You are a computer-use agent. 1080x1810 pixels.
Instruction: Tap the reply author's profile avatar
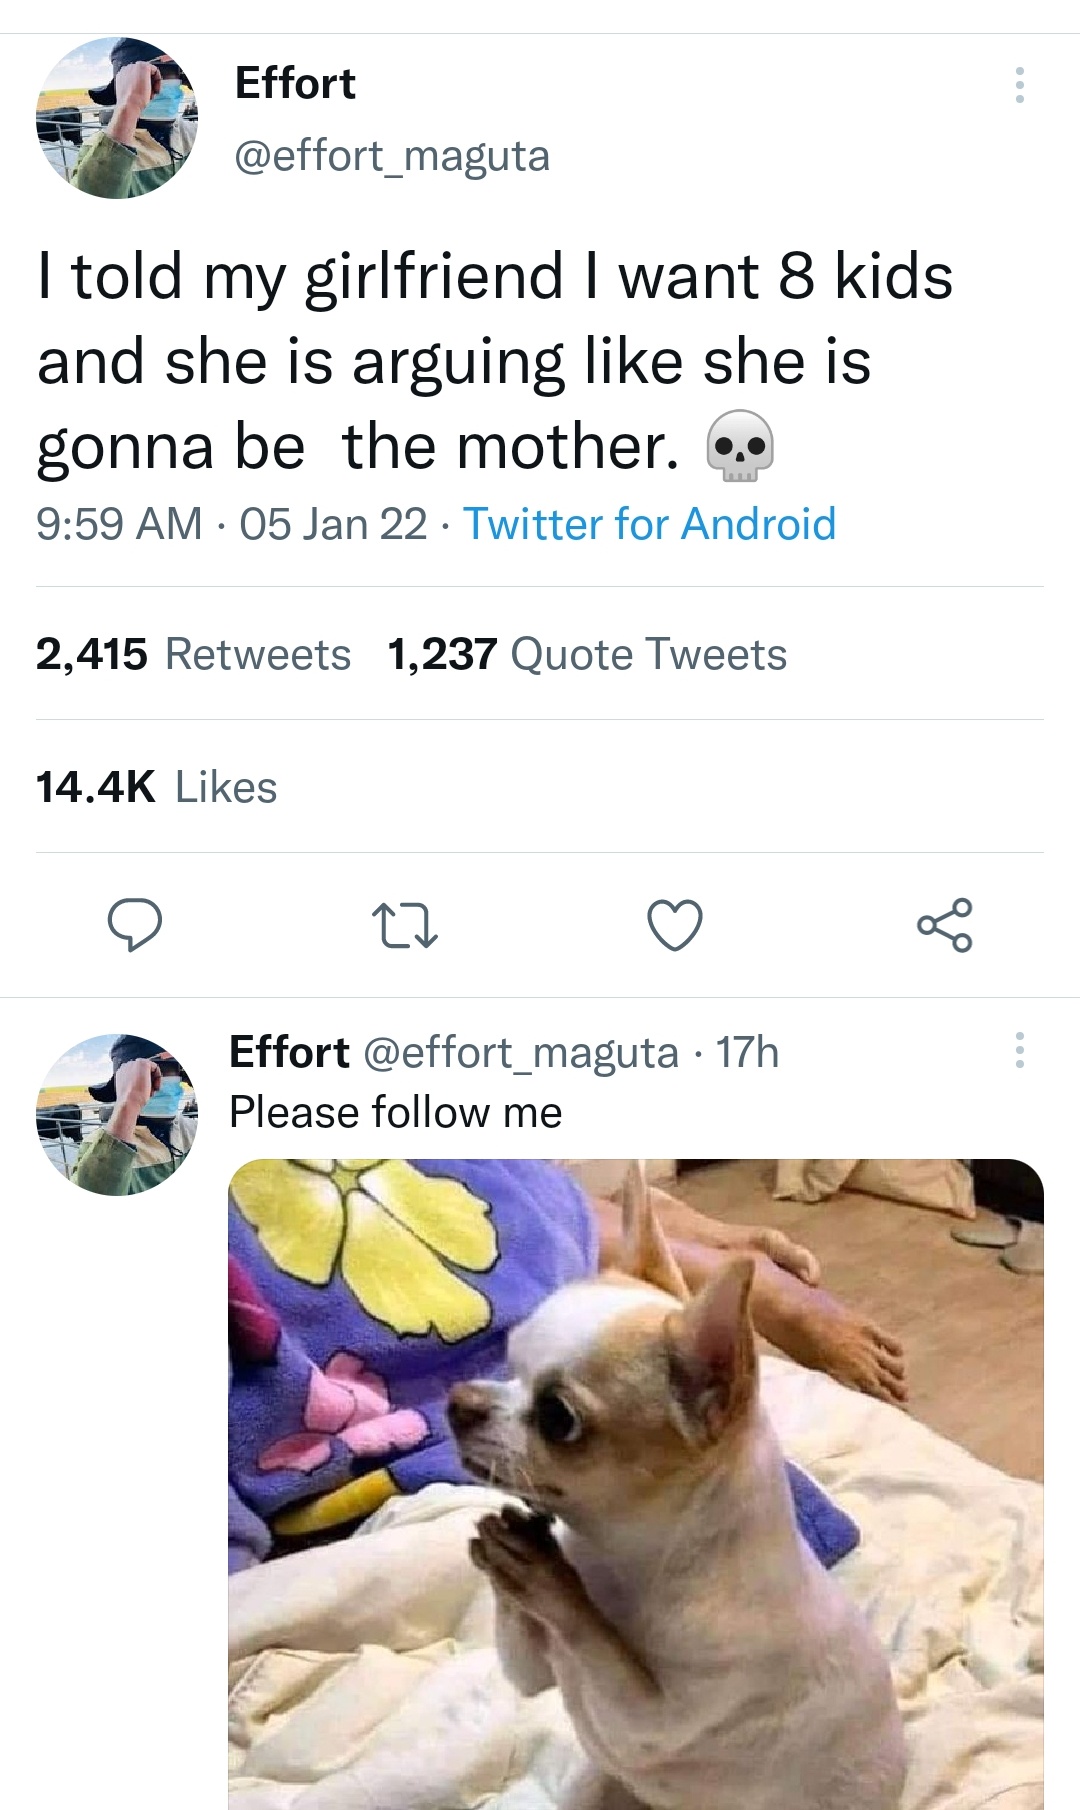(x=117, y=1114)
